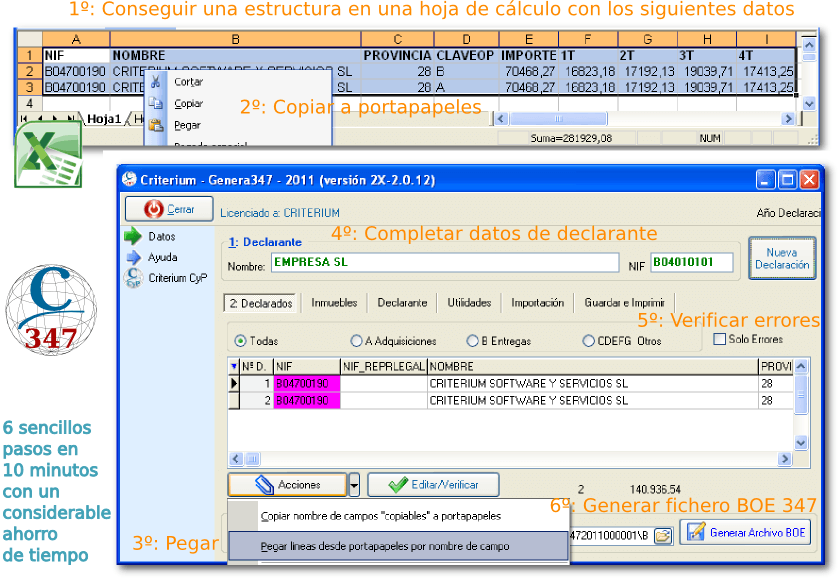Choose Pegar in Excel context menu
Image resolution: width=838 pixels, height=578 pixels.
(x=187, y=126)
